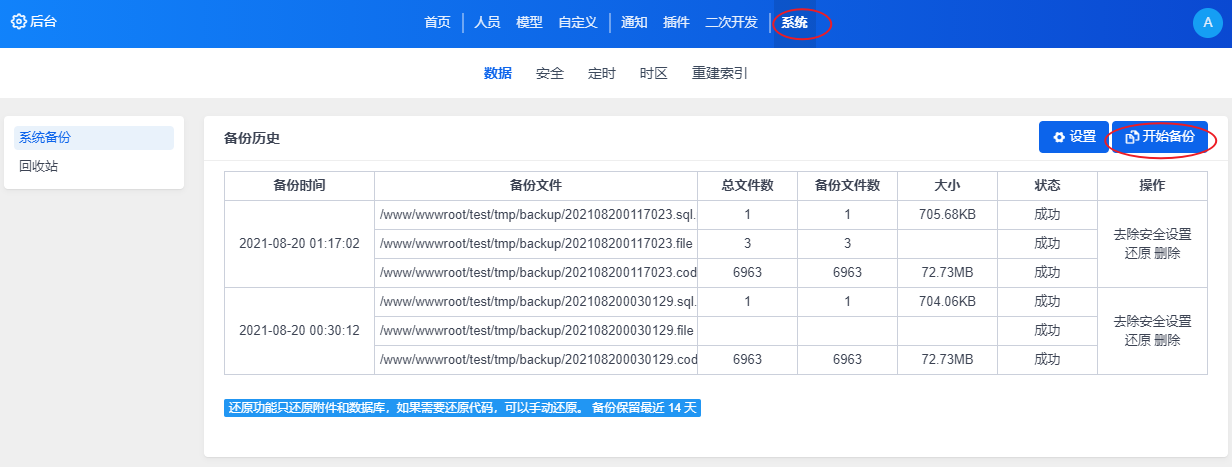Open the user avatar A menu
The width and height of the screenshot is (1232, 467).
[x=1208, y=24]
